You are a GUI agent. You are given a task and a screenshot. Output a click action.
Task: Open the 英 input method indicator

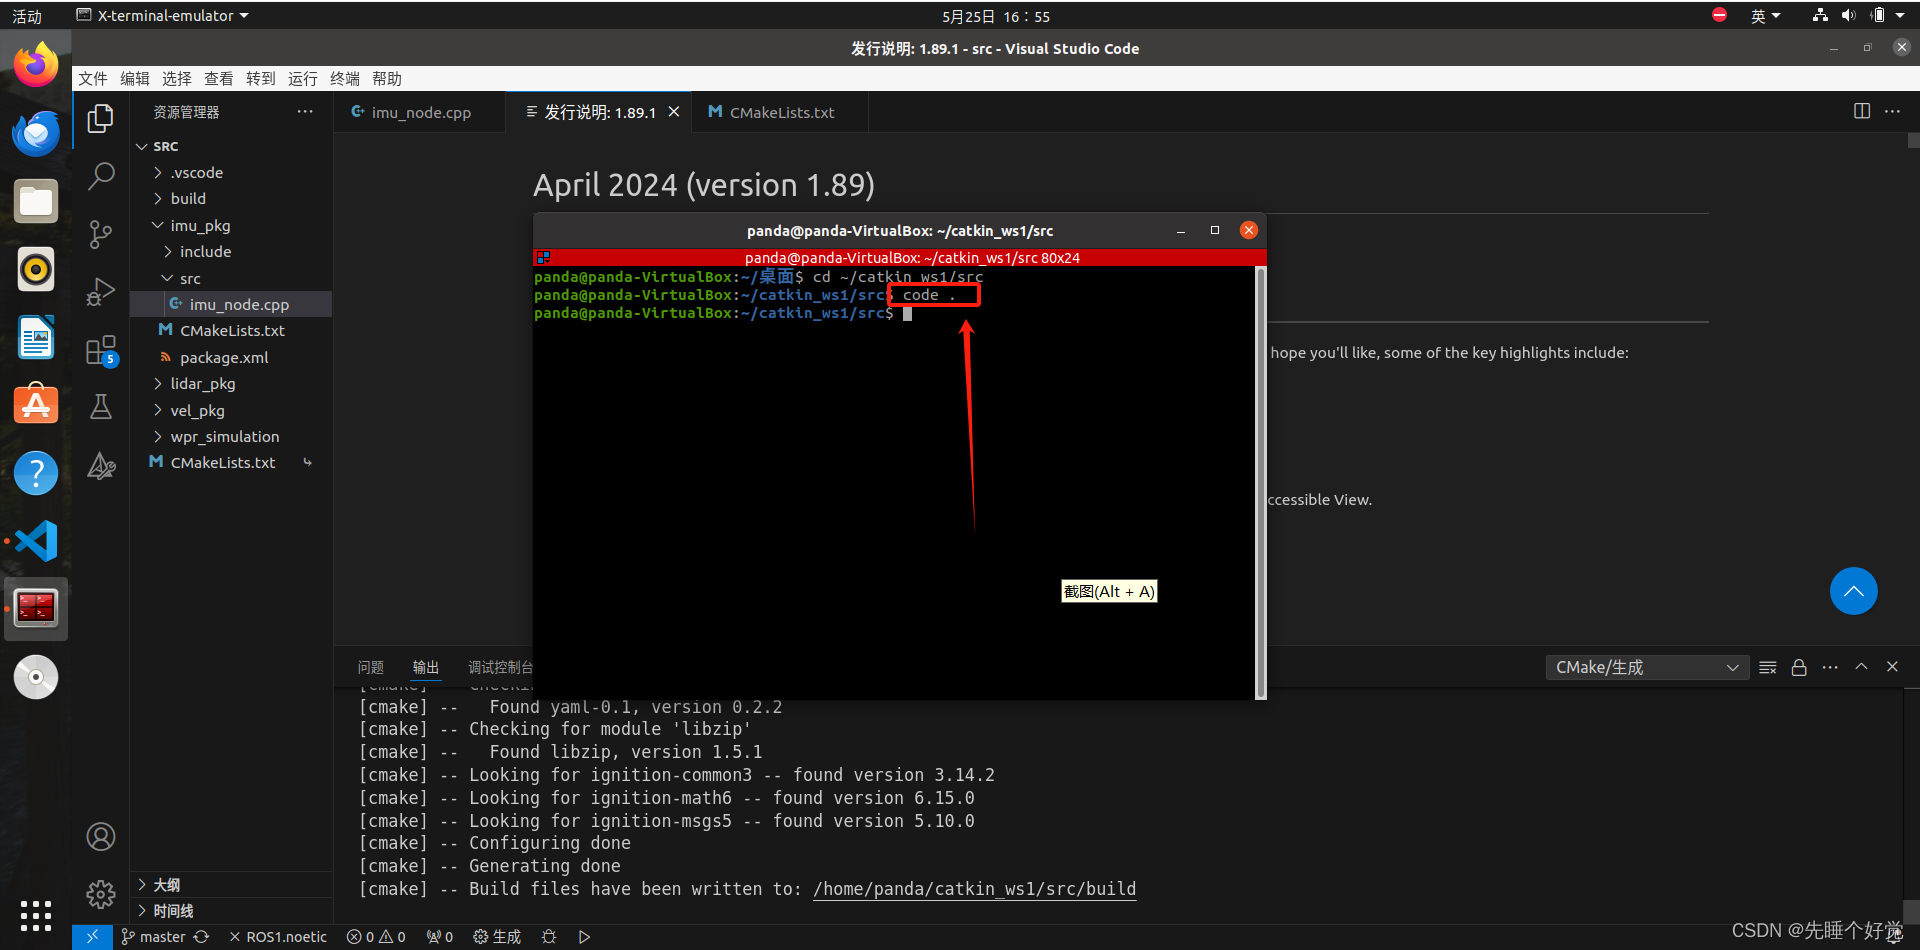(1766, 15)
